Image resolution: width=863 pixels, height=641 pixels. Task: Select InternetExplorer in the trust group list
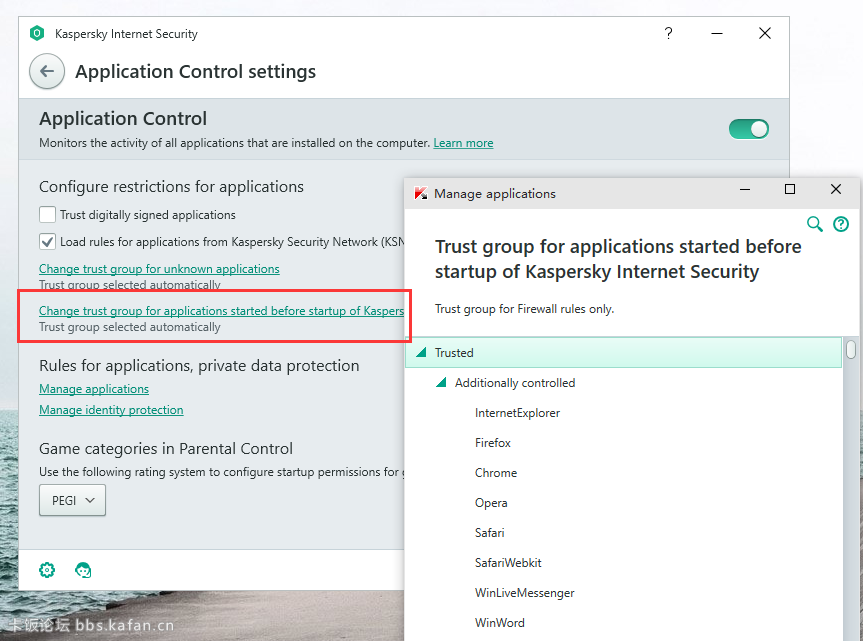[517, 413]
